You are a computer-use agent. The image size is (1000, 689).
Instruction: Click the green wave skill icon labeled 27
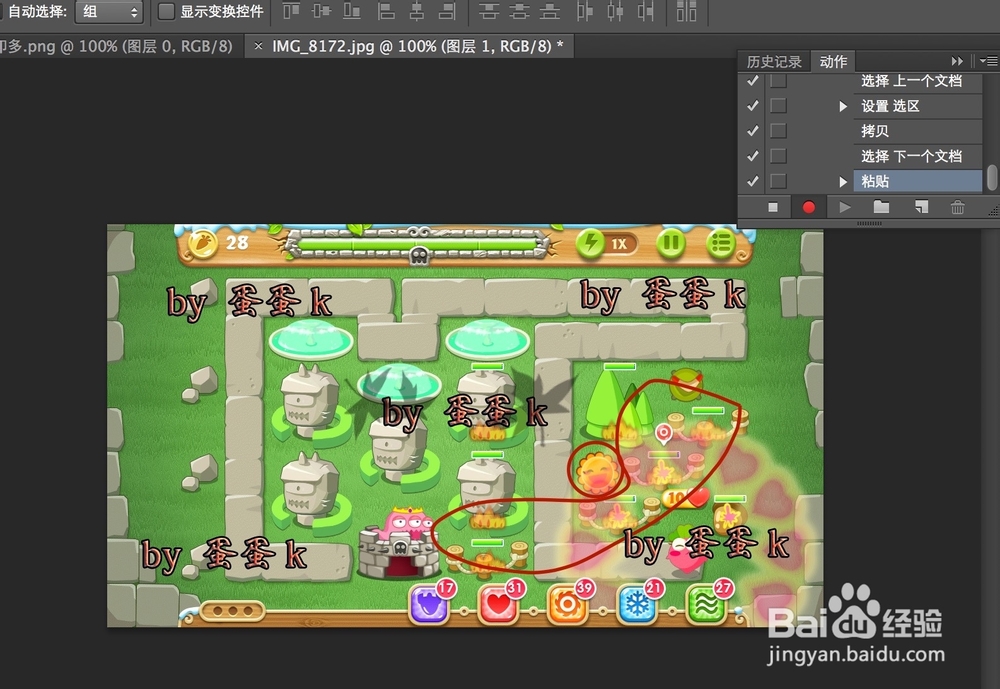tap(706, 604)
